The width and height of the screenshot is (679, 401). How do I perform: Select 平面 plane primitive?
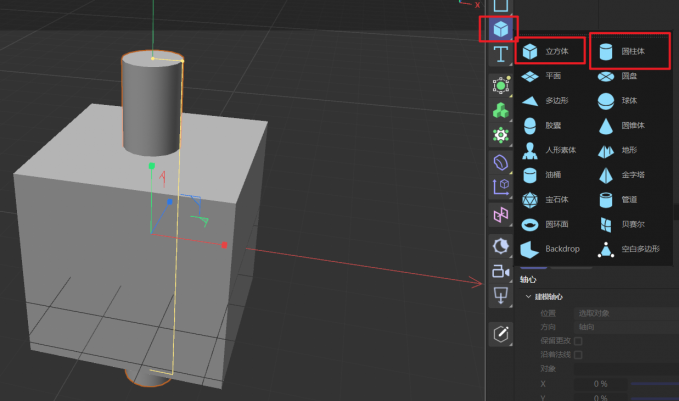tap(541, 76)
